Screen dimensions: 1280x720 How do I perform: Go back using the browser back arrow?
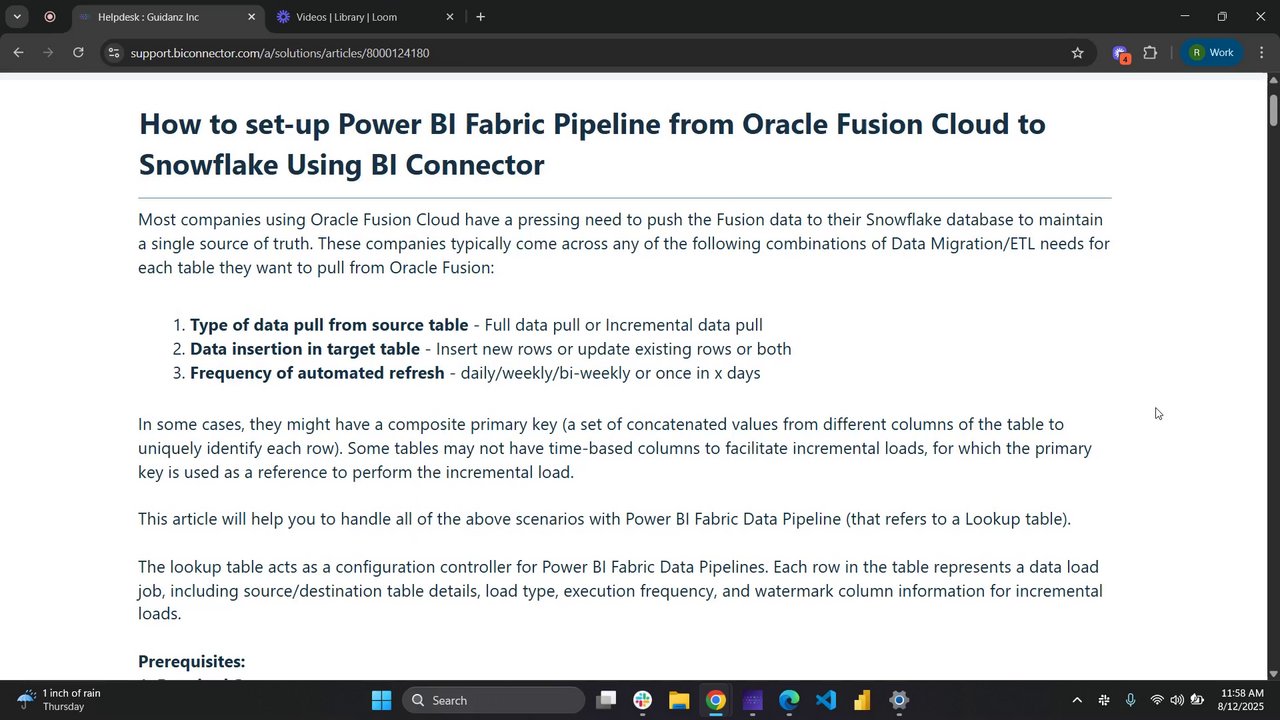pos(18,53)
